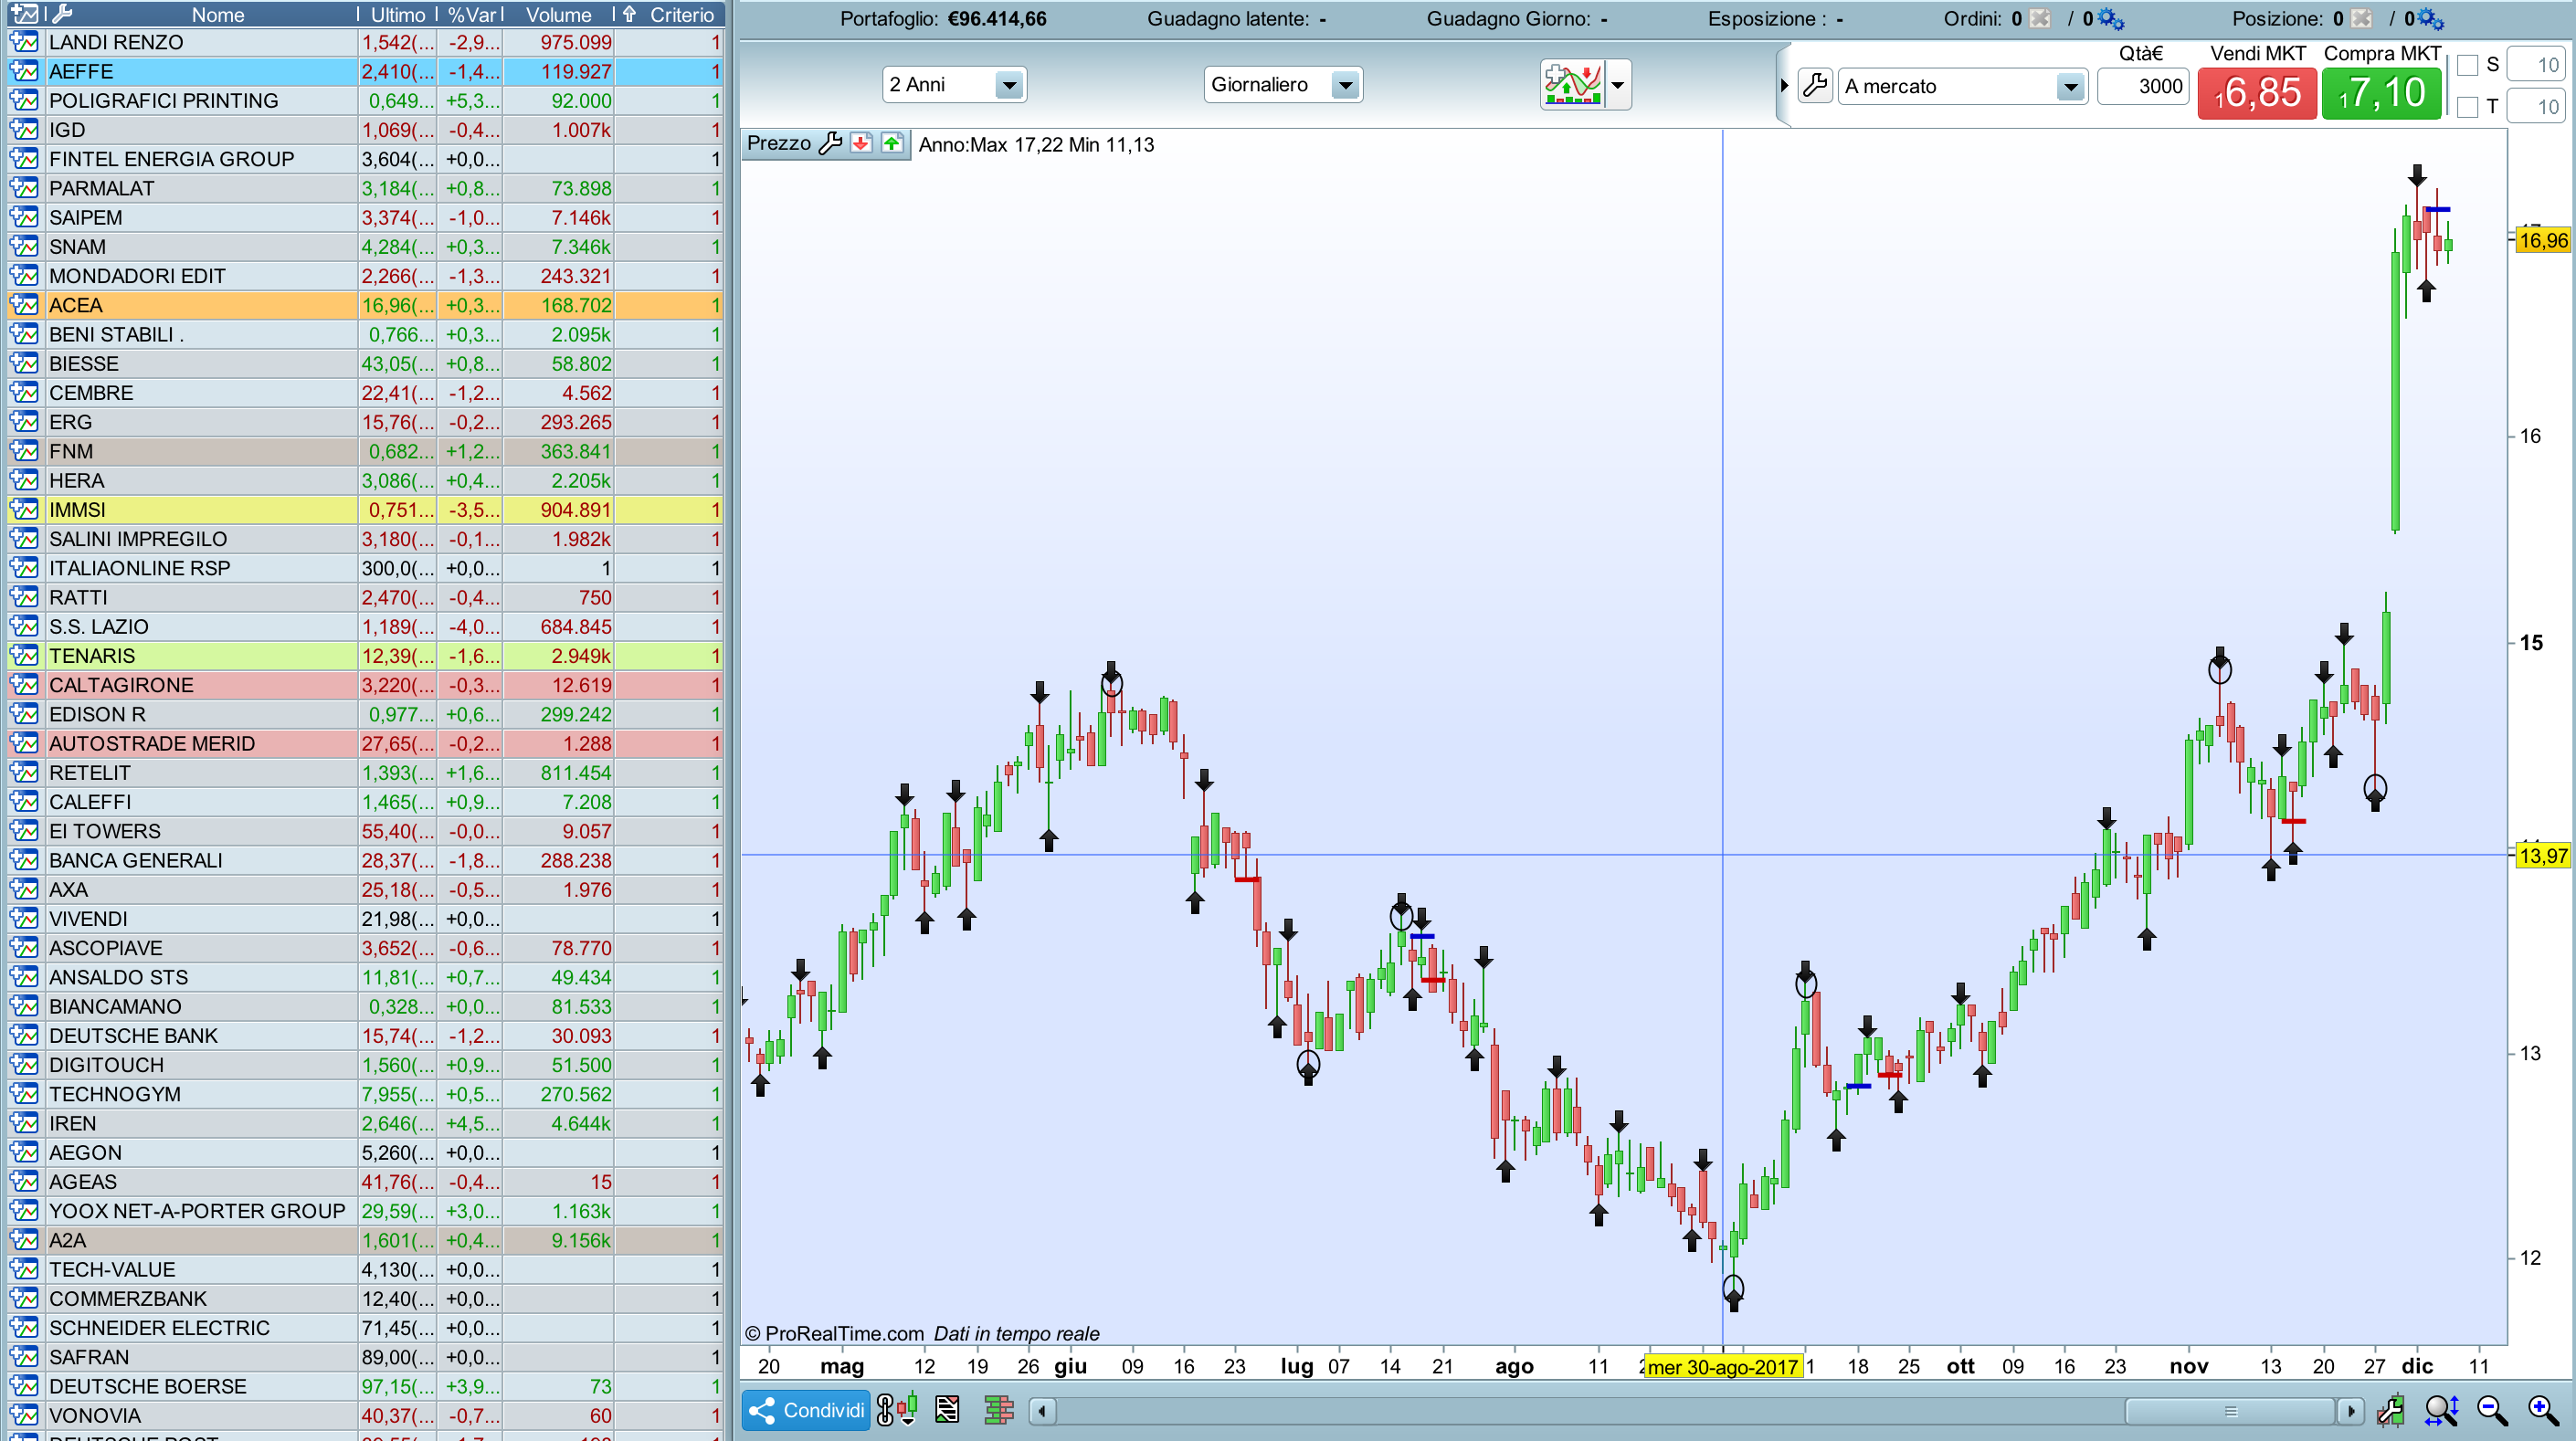Click the chart icon in list header

point(24,14)
